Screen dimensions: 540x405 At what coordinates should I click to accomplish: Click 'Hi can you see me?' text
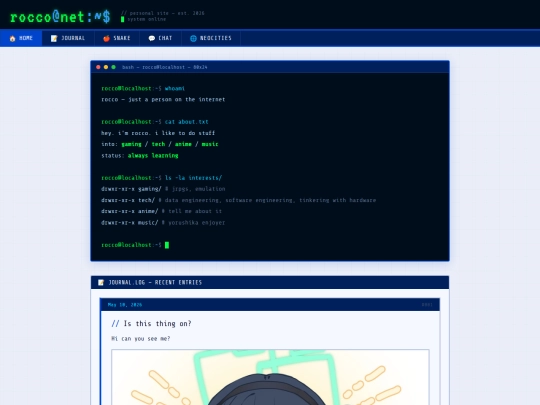141,339
